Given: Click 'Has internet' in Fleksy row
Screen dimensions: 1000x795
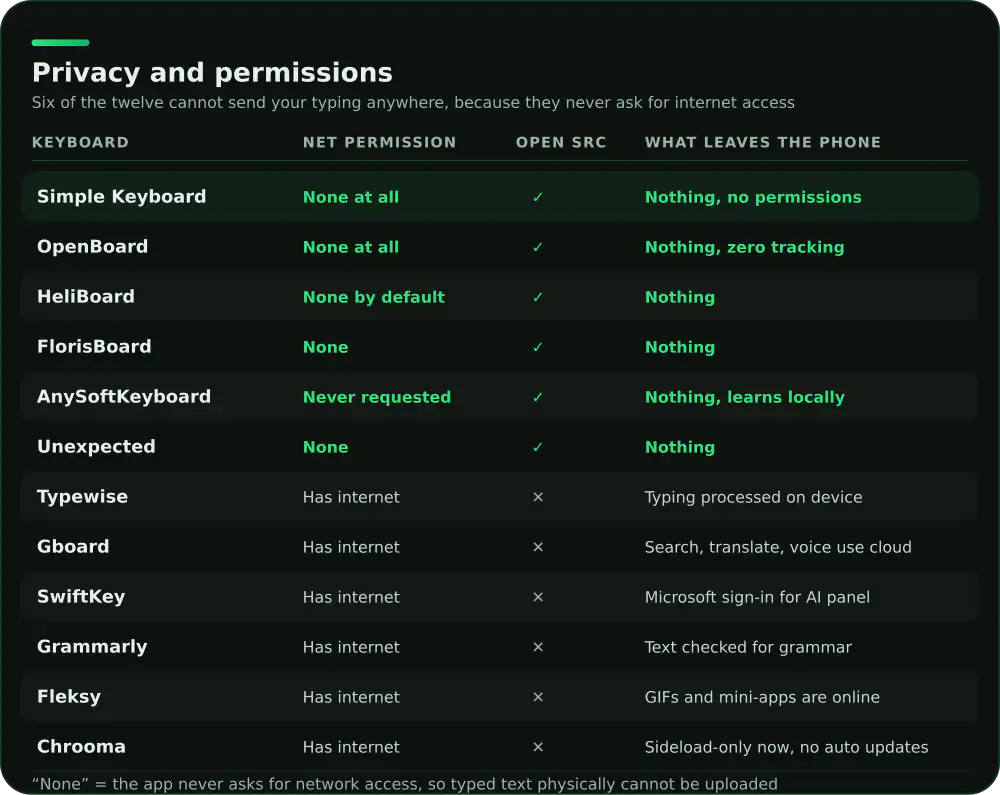Looking at the screenshot, I should pyautogui.click(x=351, y=697).
